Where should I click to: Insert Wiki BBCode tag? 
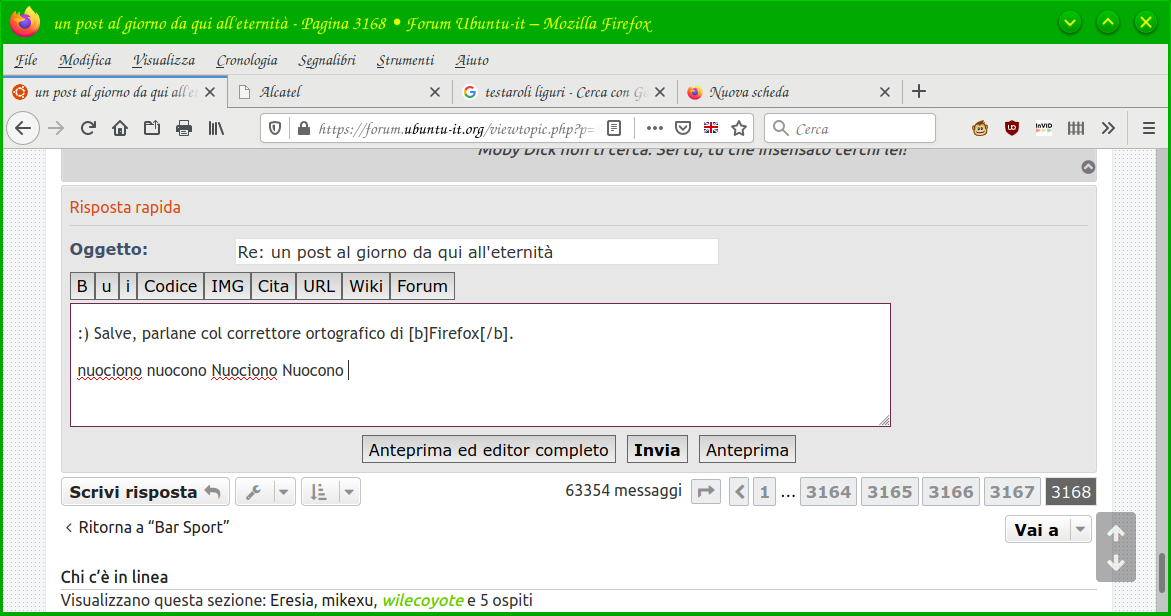coord(366,286)
